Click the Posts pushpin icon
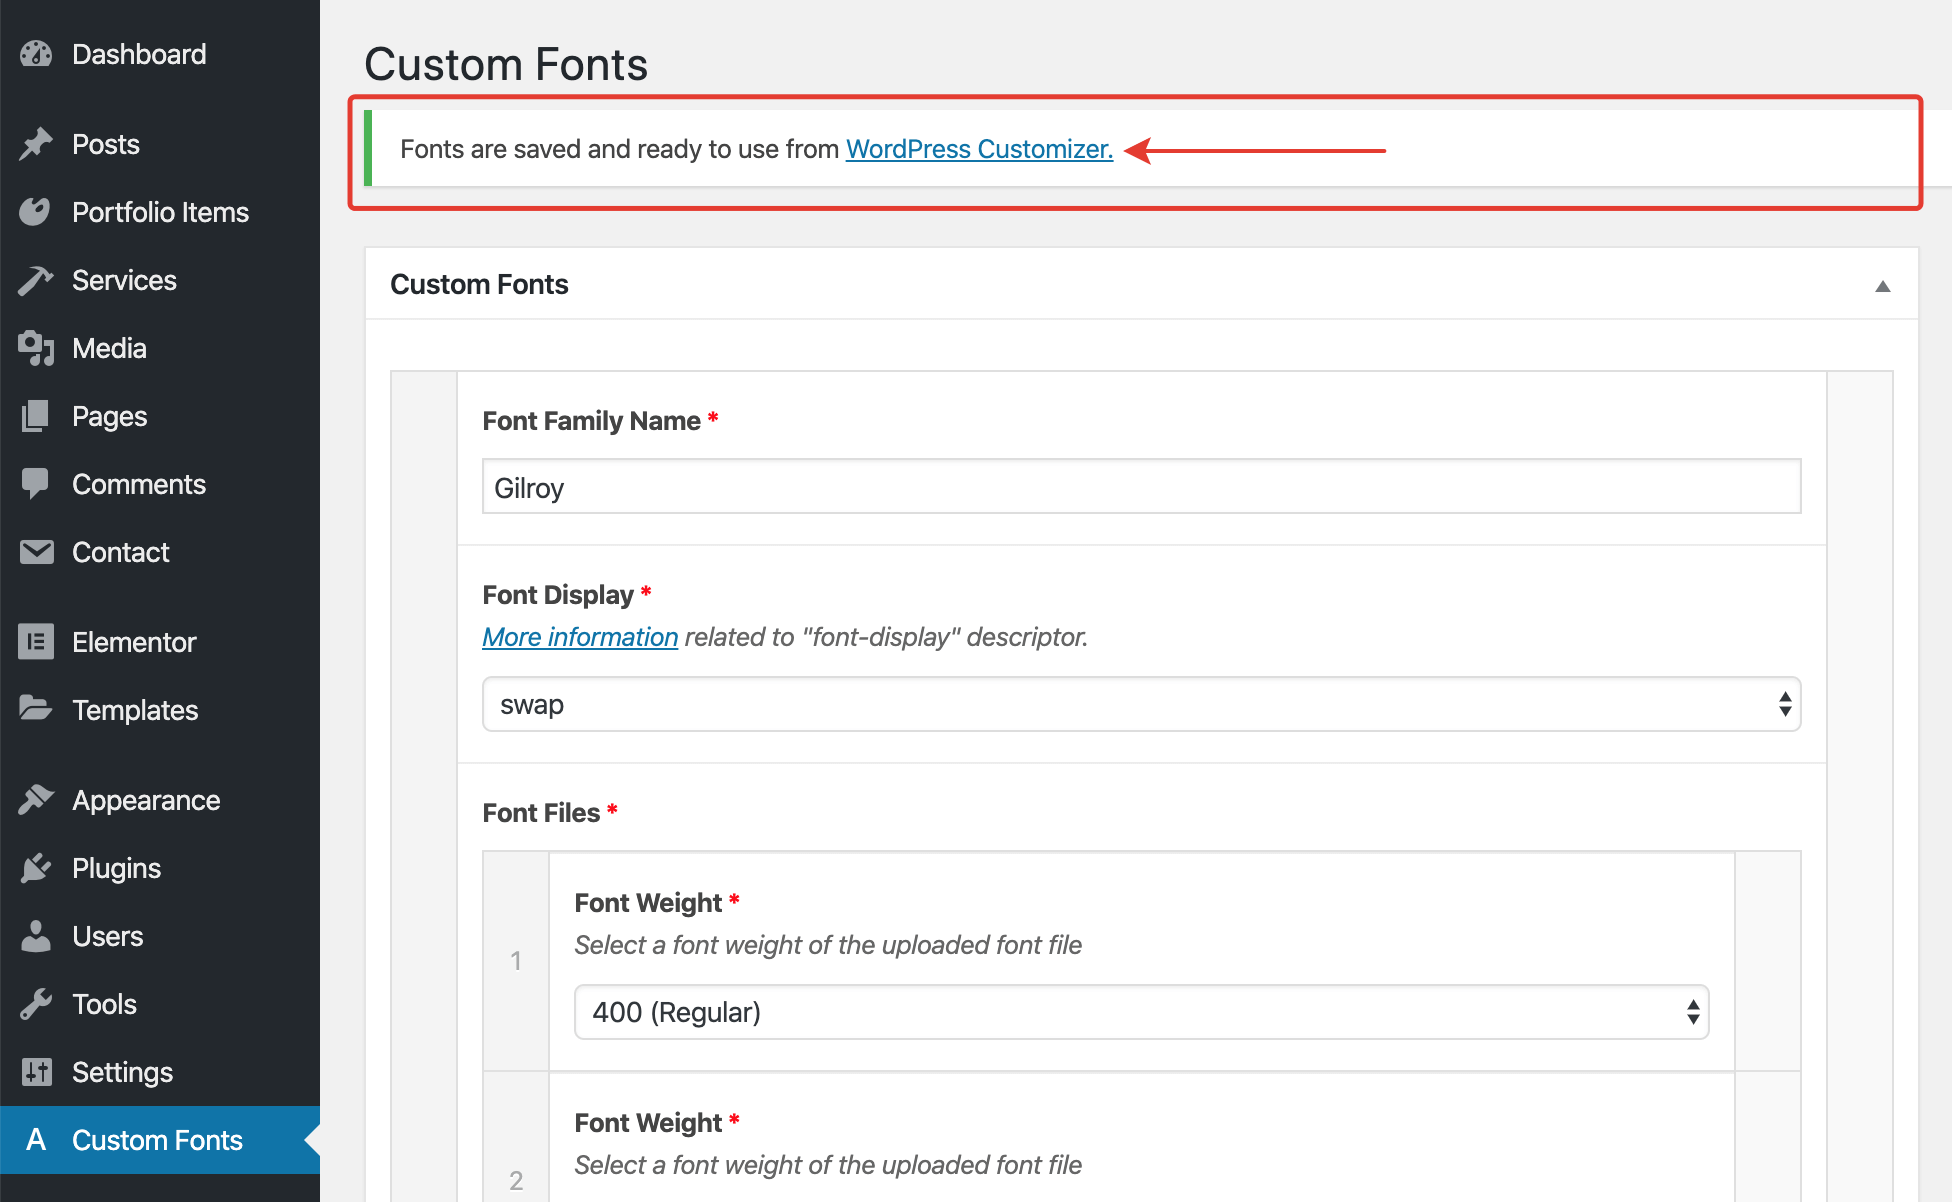This screenshot has height=1202, width=1952. (x=36, y=144)
